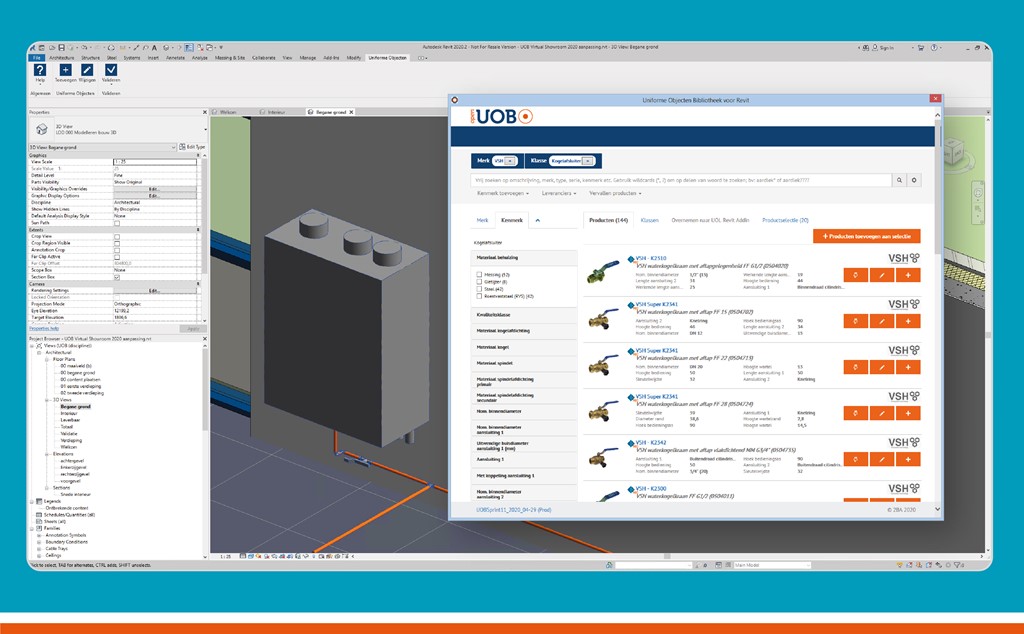Collapse the Floor Plans tree node
The height and width of the screenshot is (634, 1024).
(x=47, y=360)
